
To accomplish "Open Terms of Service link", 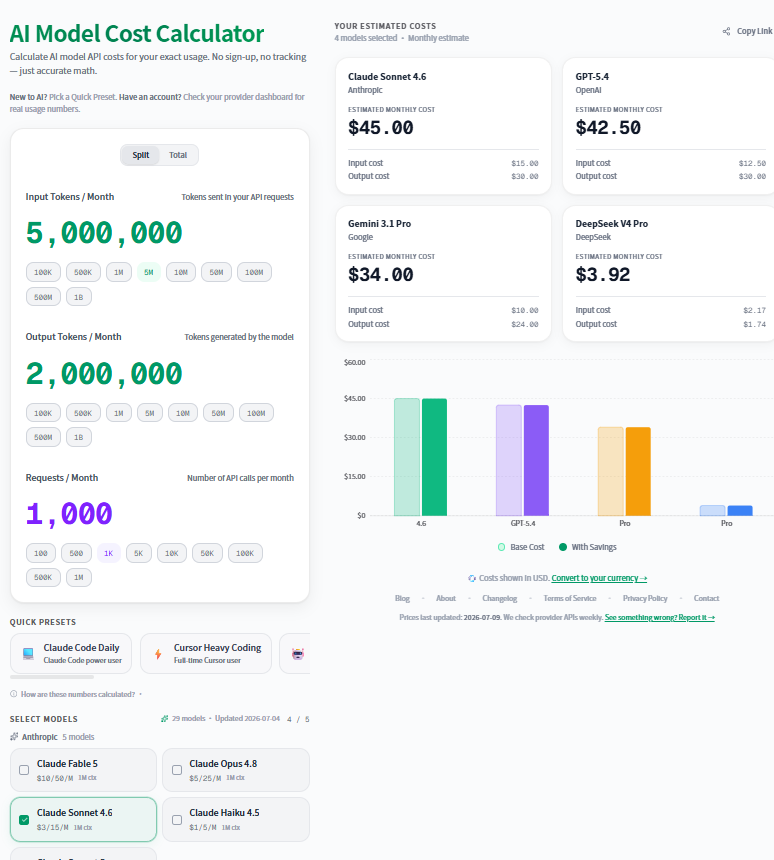I will click(x=570, y=598).
